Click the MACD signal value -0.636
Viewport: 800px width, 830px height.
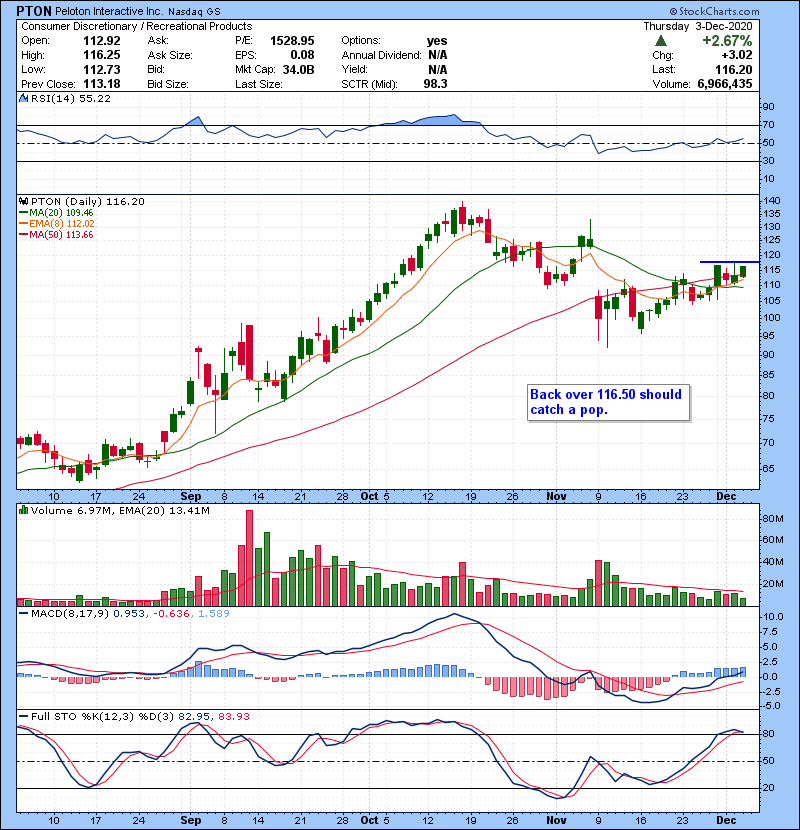[171, 614]
